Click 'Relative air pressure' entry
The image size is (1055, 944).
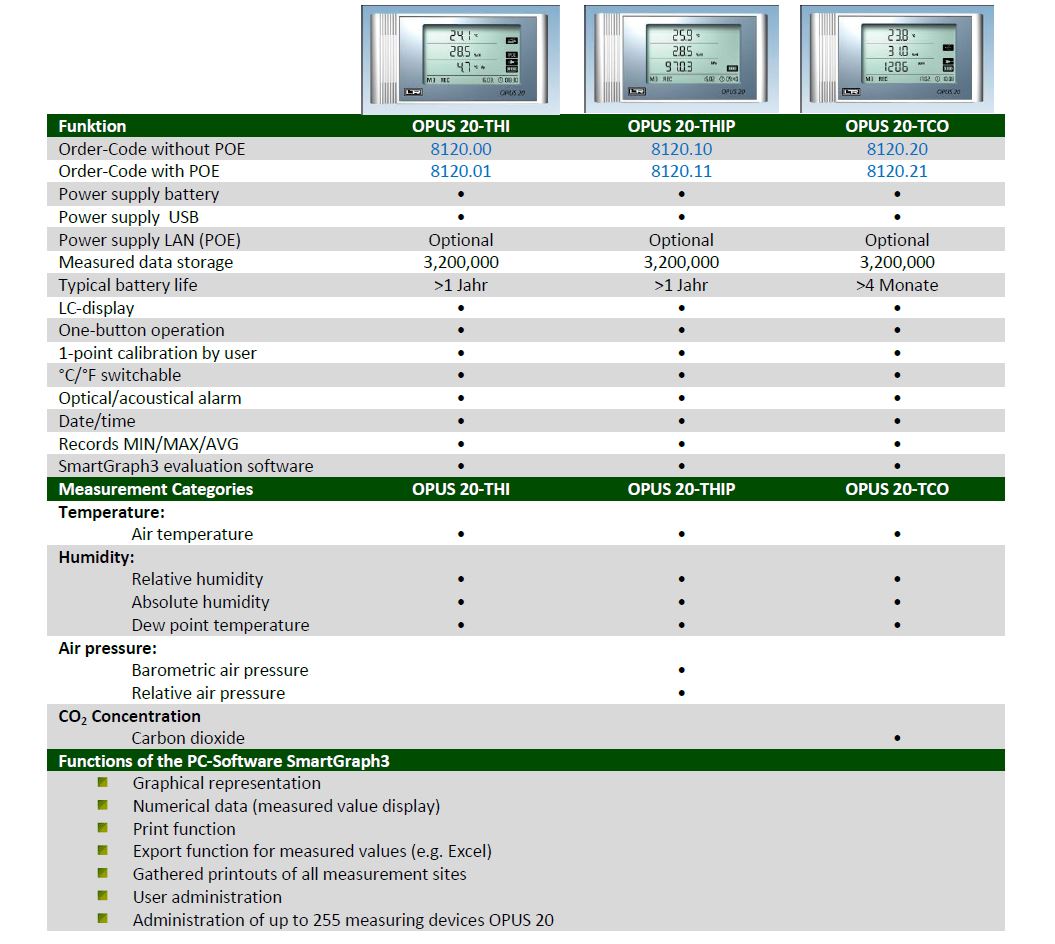pyautogui.click(x=209, y=693)
